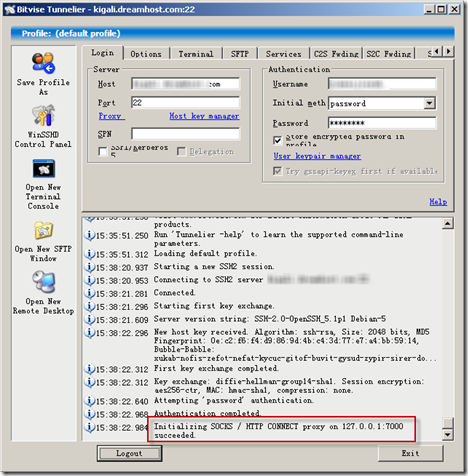
Task: Click info icon of 'Connected.' log entry
Action: click(89, 293)
